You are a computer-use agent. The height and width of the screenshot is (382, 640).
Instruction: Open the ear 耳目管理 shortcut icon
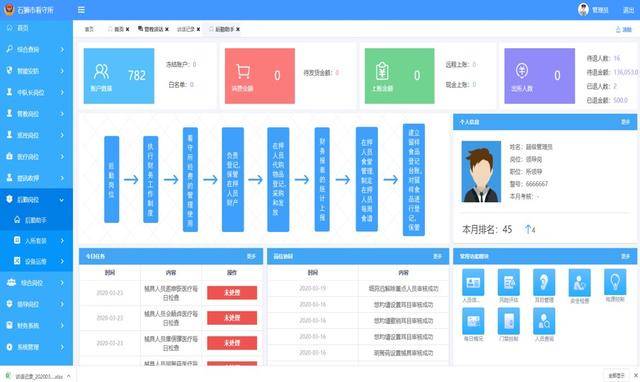544,282
